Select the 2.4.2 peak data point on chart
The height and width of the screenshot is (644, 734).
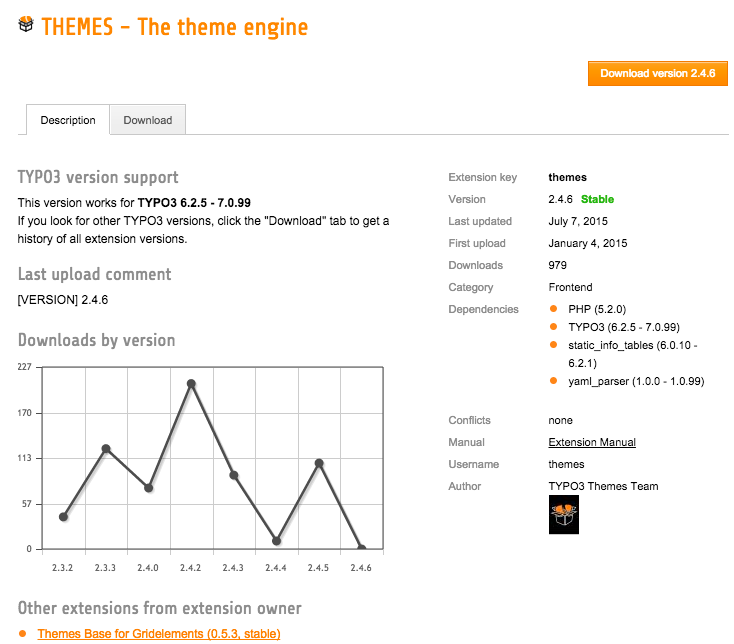coord(191,384)
